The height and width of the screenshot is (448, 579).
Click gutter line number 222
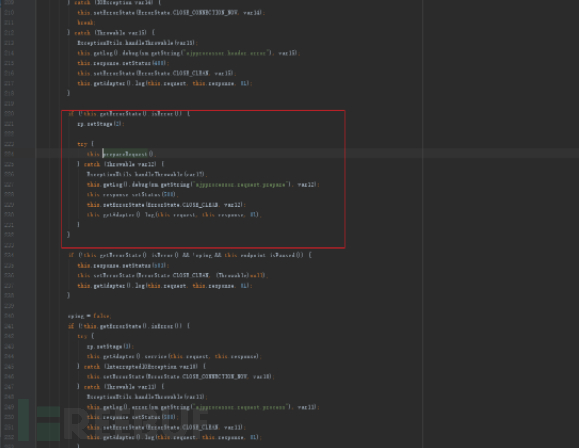9,134
